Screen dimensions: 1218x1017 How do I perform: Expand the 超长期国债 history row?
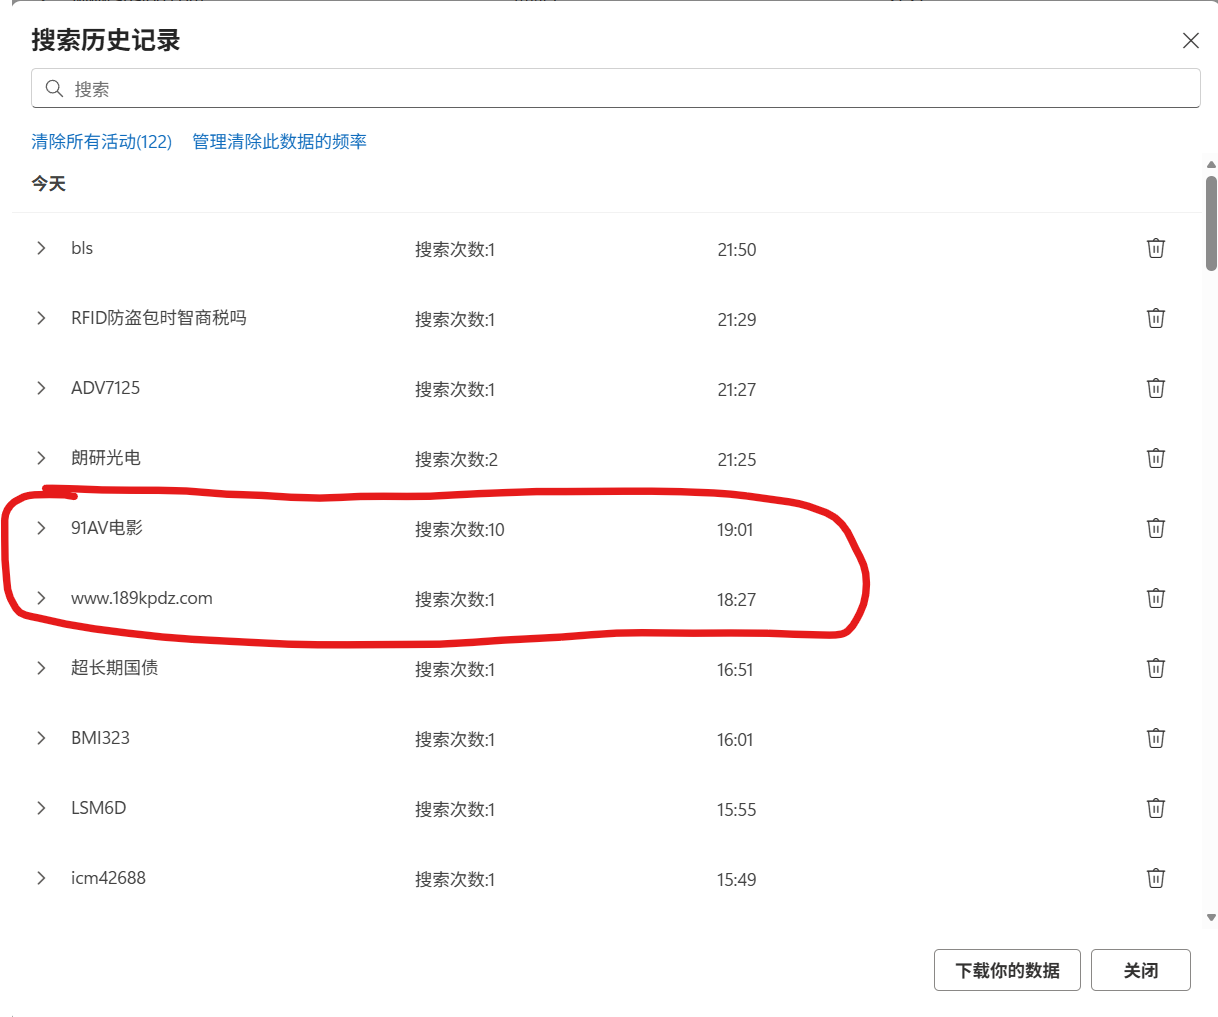41,668
